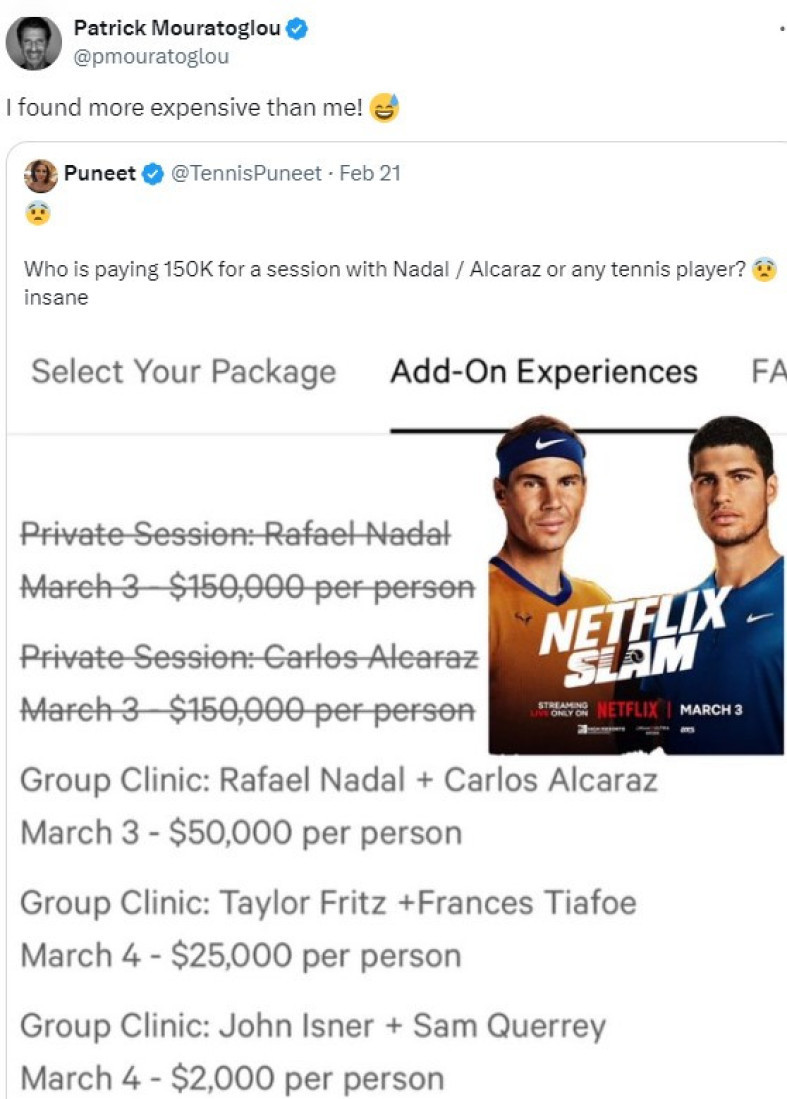Open the Netflix Slam poster image

point(635,585)
